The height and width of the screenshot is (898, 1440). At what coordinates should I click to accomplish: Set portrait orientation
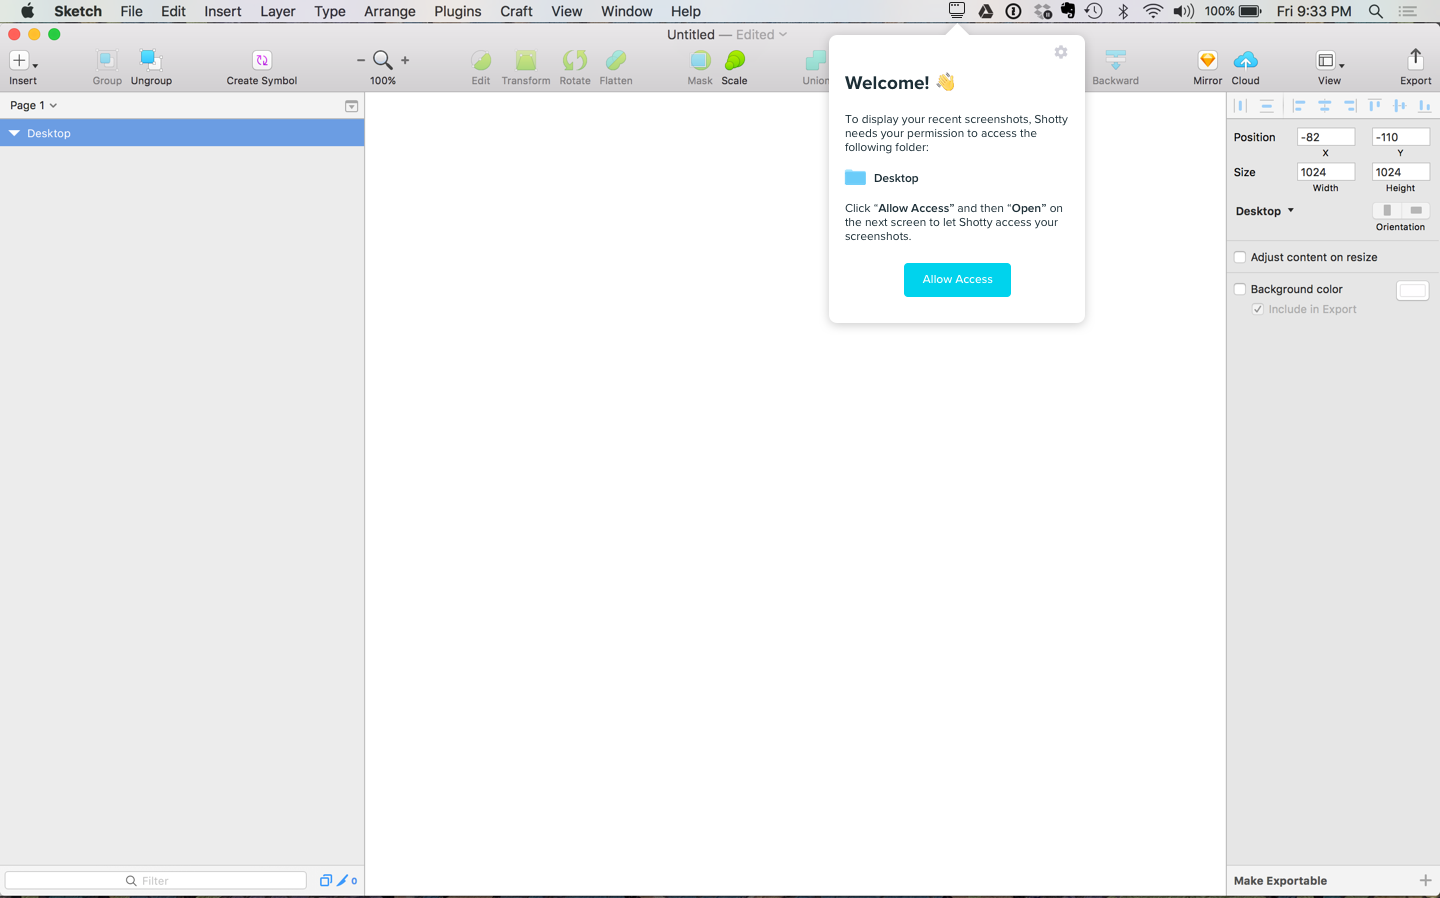tap(1387, 210)
